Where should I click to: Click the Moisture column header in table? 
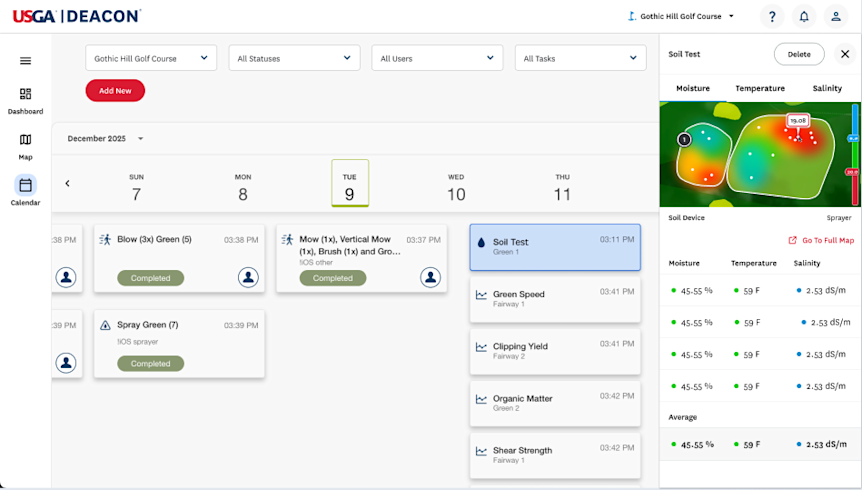pyautogui.click(x=684, y=263)
